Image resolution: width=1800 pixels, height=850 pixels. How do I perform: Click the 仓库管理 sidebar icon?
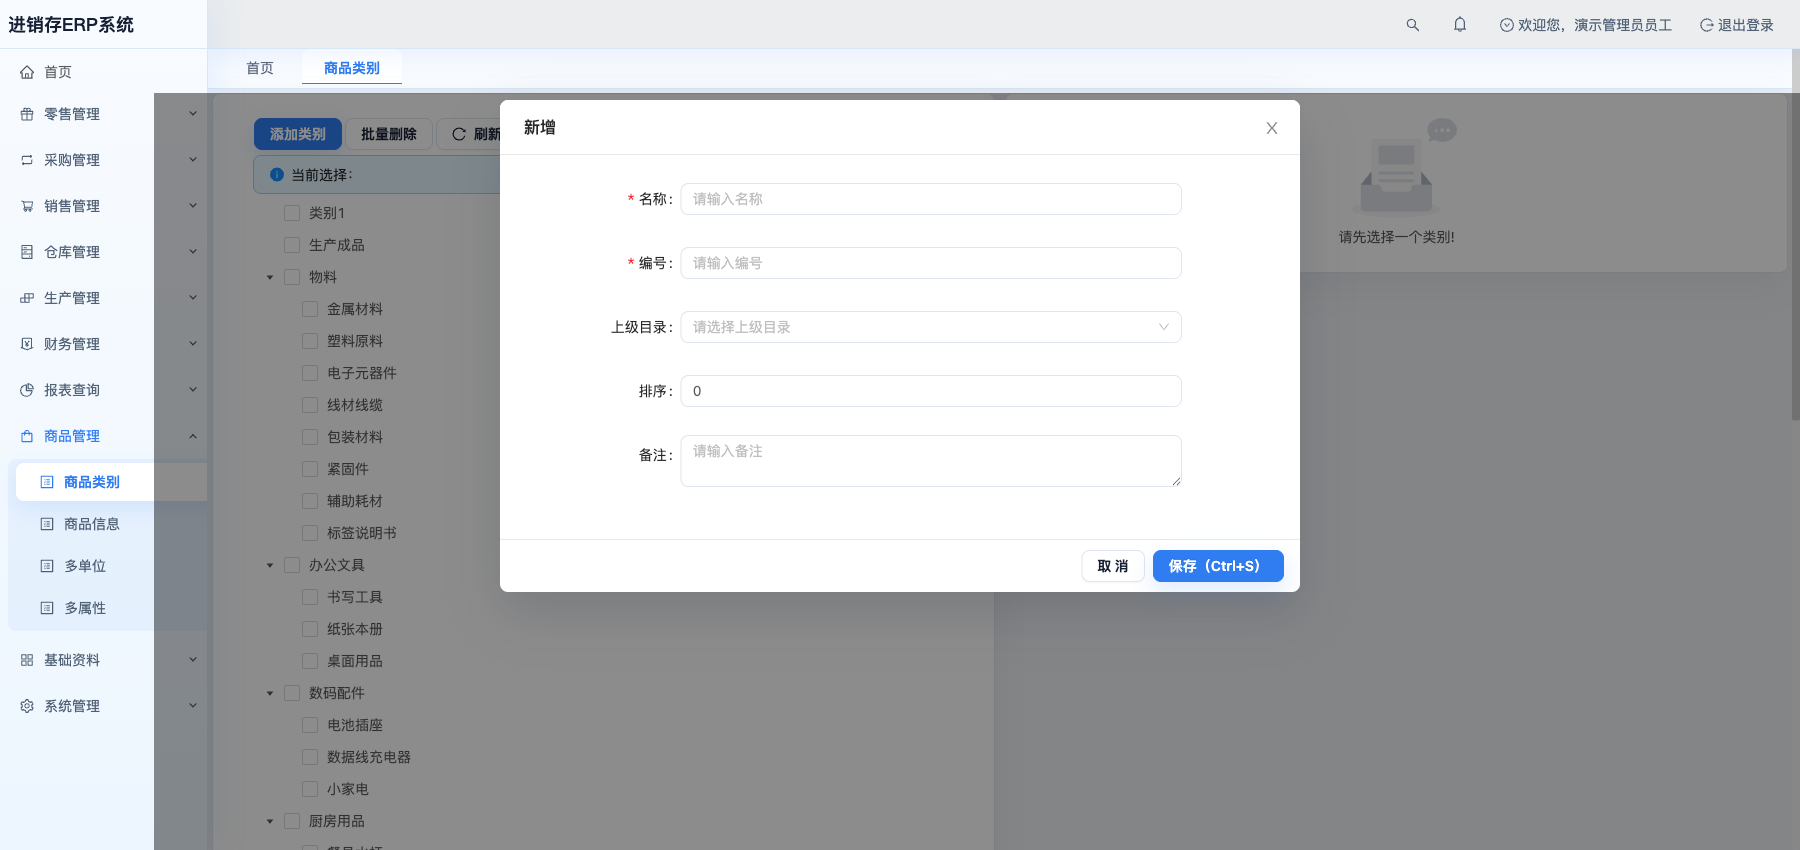click(27, 252)
